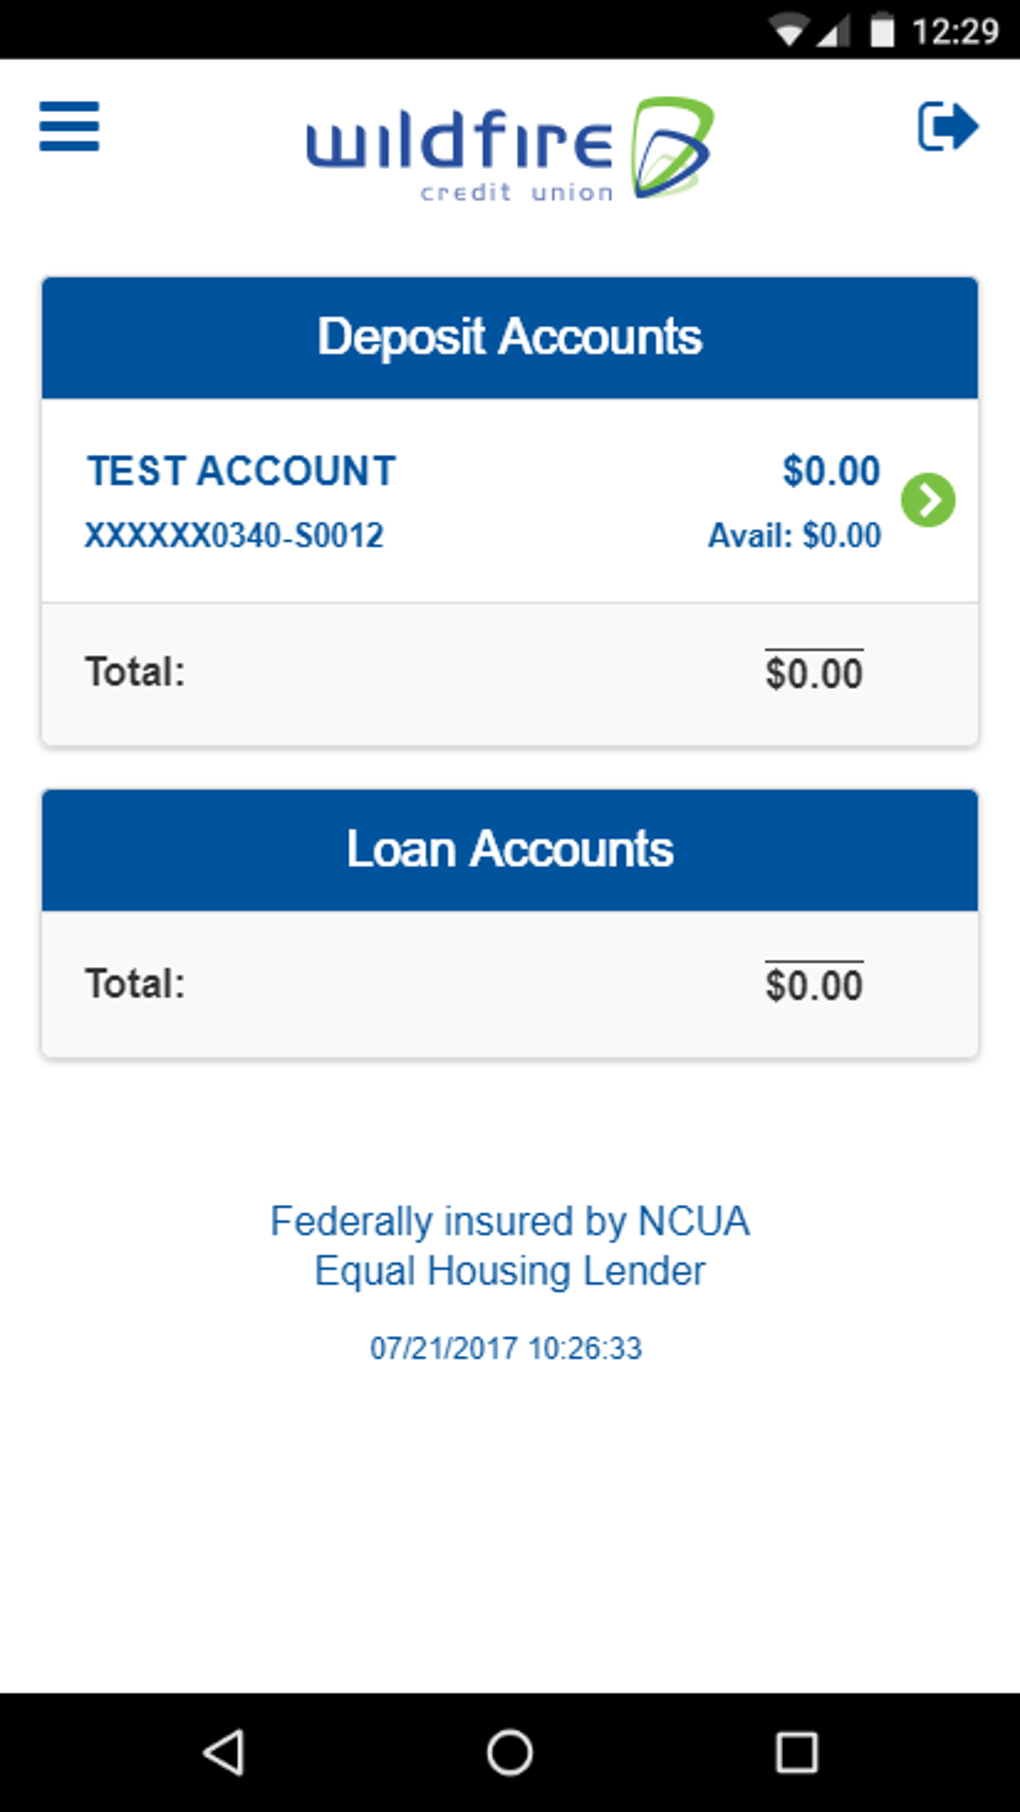Select the TEST ACCOUNT name

click(242, 471)
